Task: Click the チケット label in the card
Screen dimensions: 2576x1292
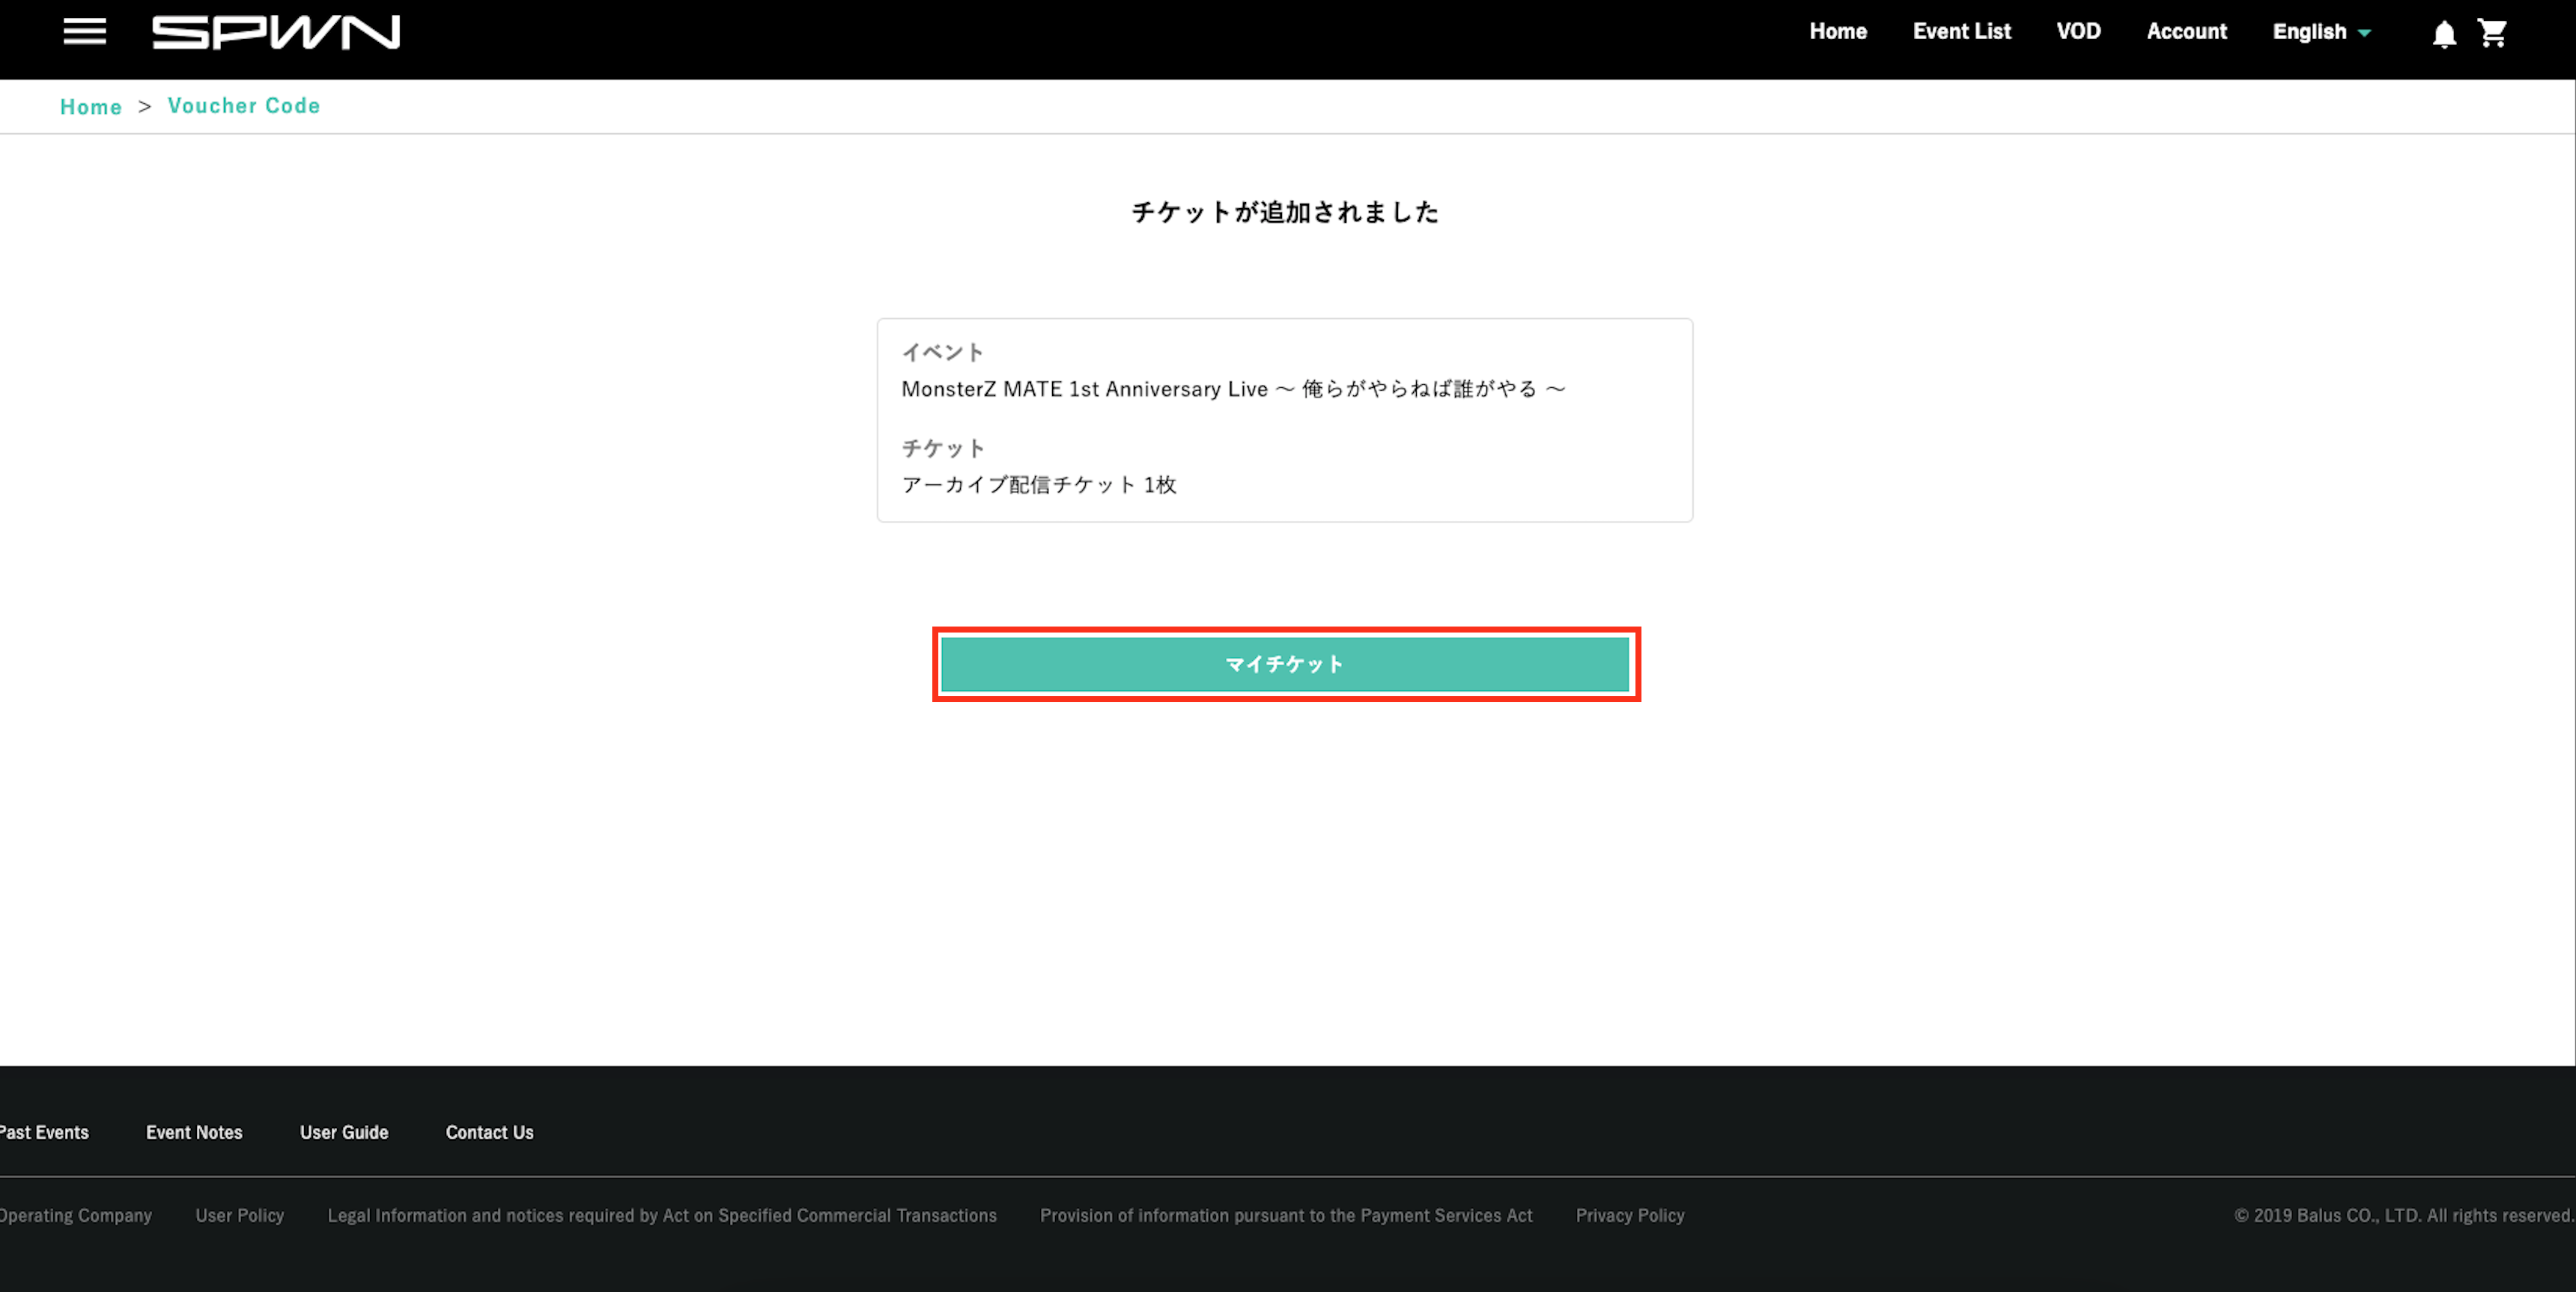Action: click(943, 448)
